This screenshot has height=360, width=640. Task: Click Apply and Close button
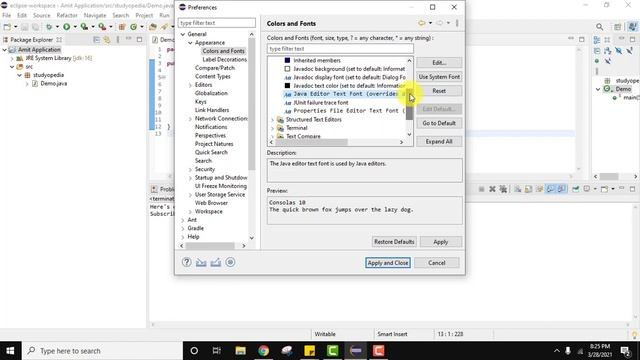click(388, 263)
